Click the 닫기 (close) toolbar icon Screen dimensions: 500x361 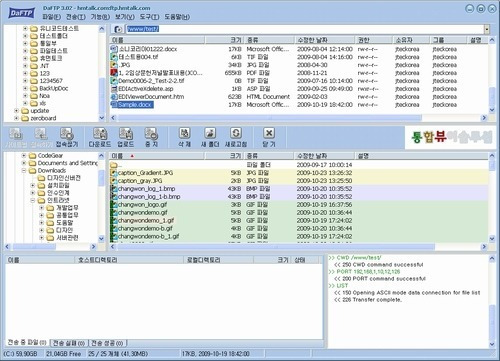tap(269, 133)
